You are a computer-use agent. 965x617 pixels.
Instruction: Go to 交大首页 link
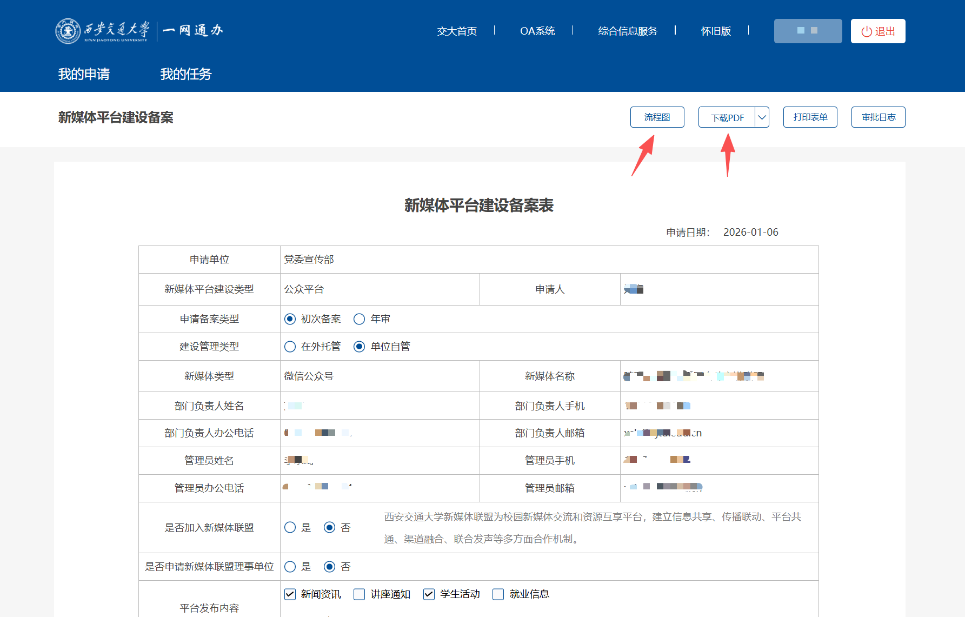click(457, 31)
